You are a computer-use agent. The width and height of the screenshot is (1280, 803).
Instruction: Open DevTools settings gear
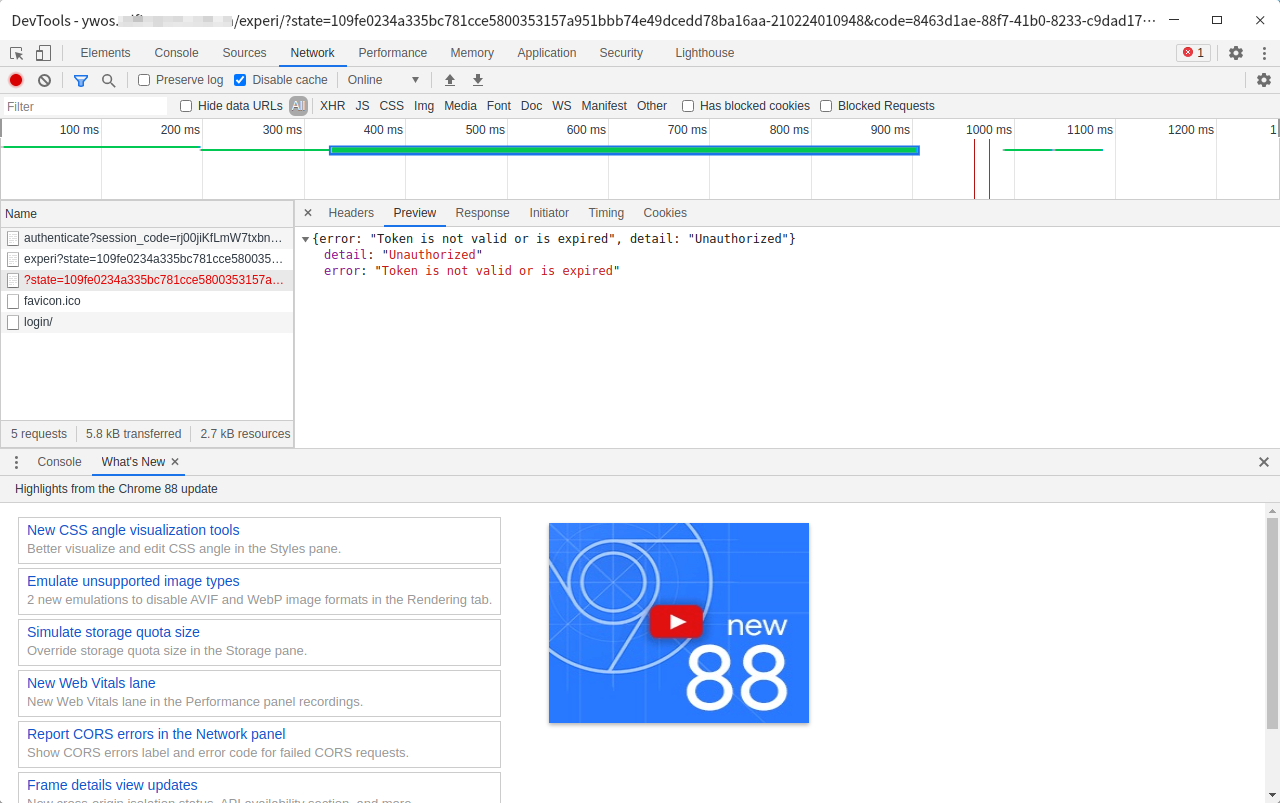tap(1236, 52)
